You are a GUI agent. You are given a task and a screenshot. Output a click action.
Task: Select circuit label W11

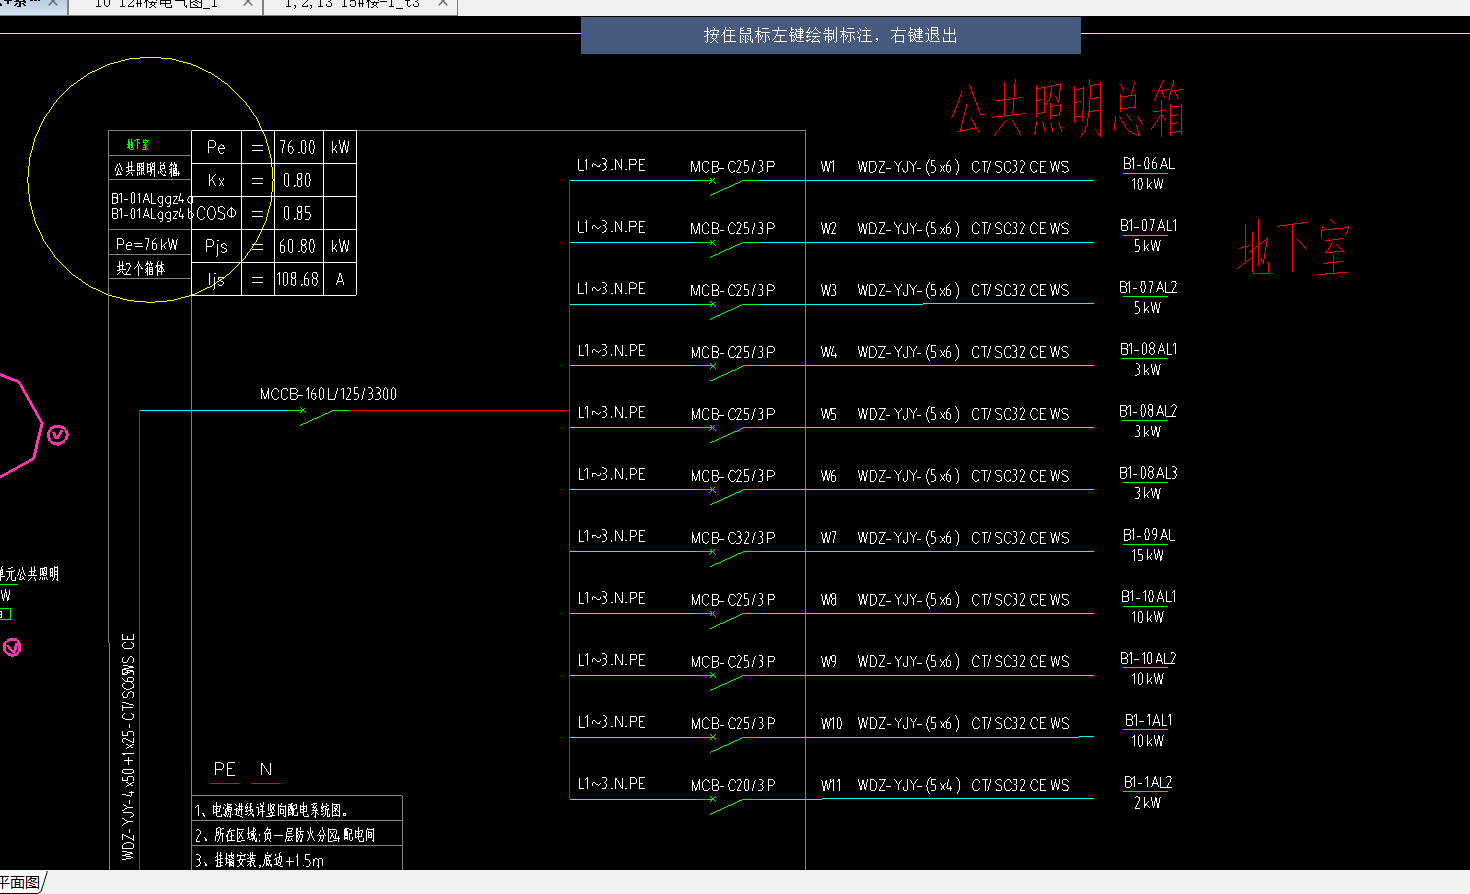(x=831, y=785)
